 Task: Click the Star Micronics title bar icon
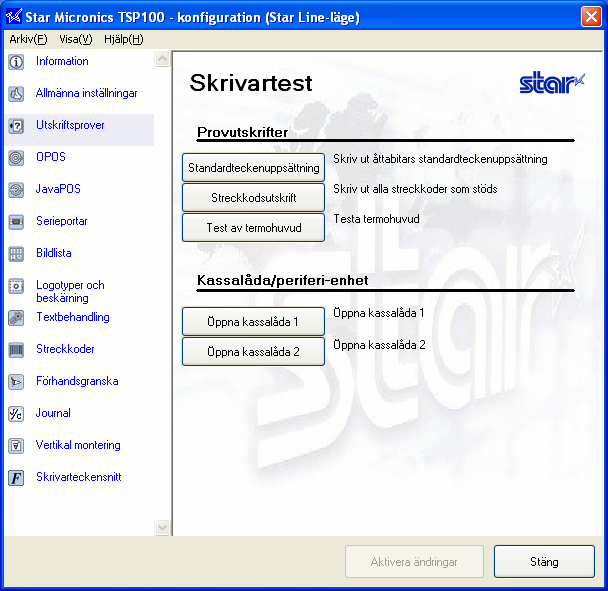pyautogui.click(x=14, y=17)
